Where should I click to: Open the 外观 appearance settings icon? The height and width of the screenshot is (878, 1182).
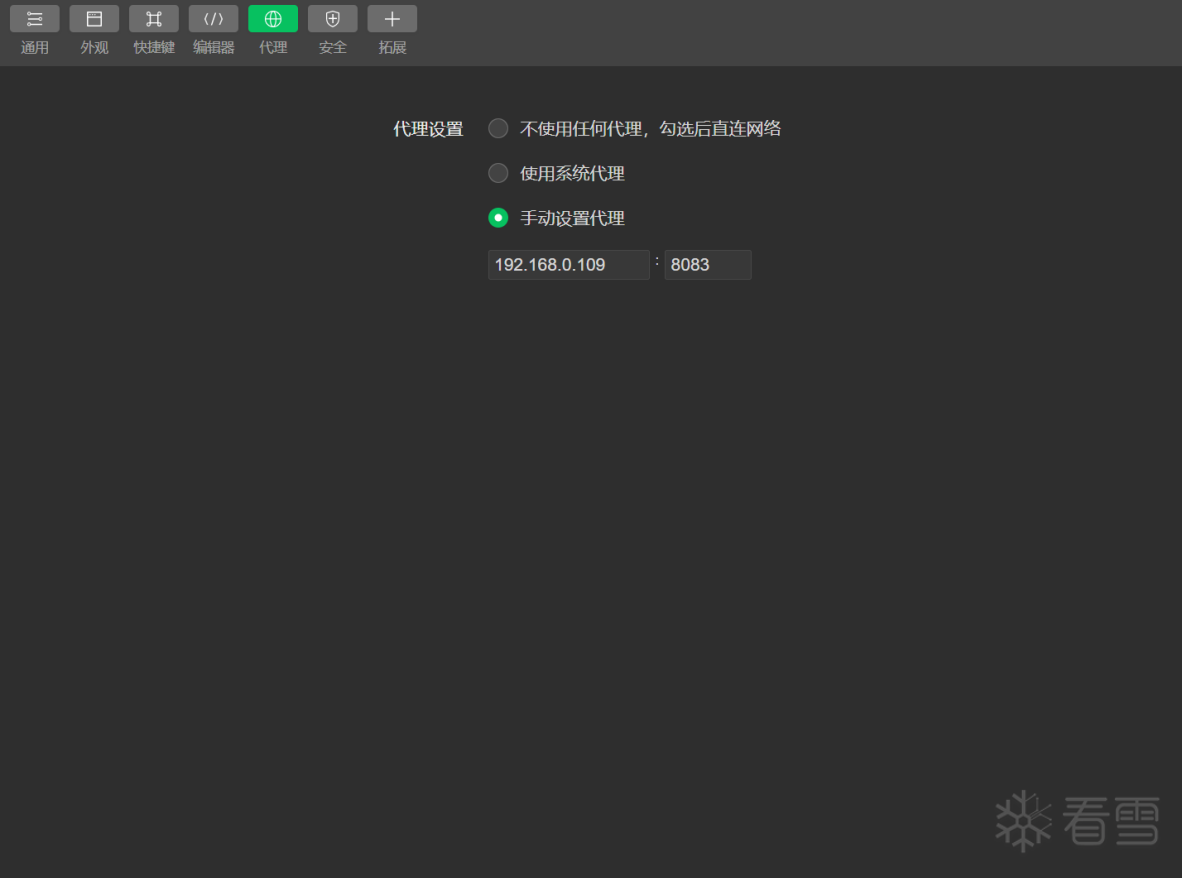click(94, 19)
